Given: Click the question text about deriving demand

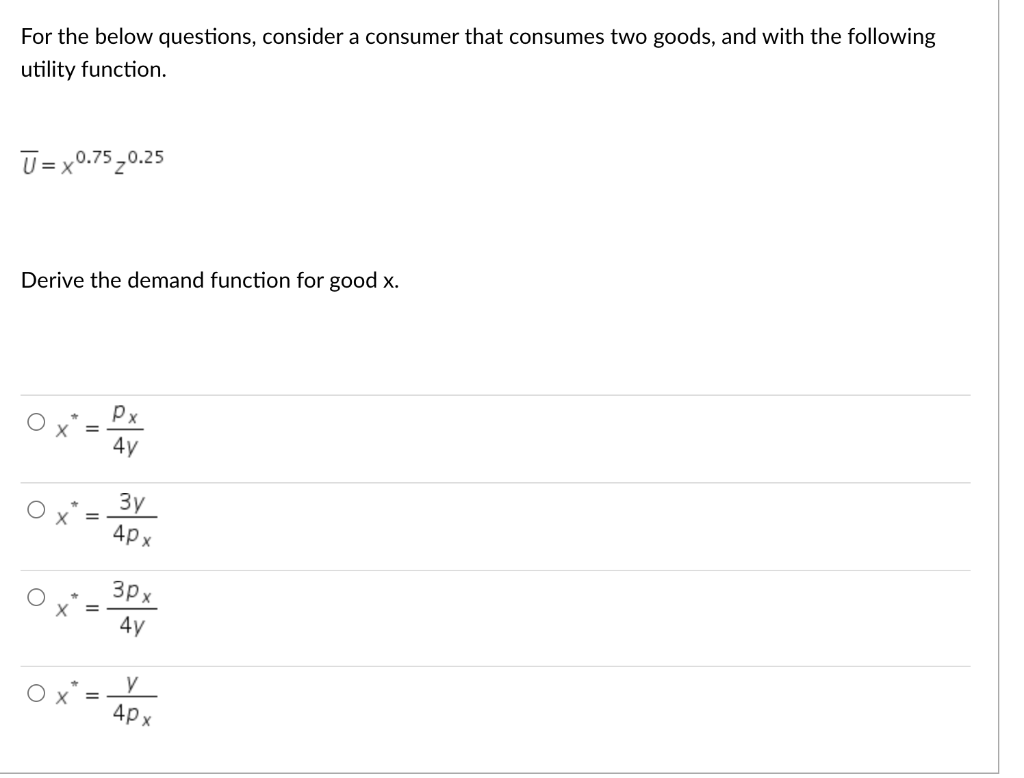Looking at the screenshot, I should pyautogui.click(x=210, y=280).
